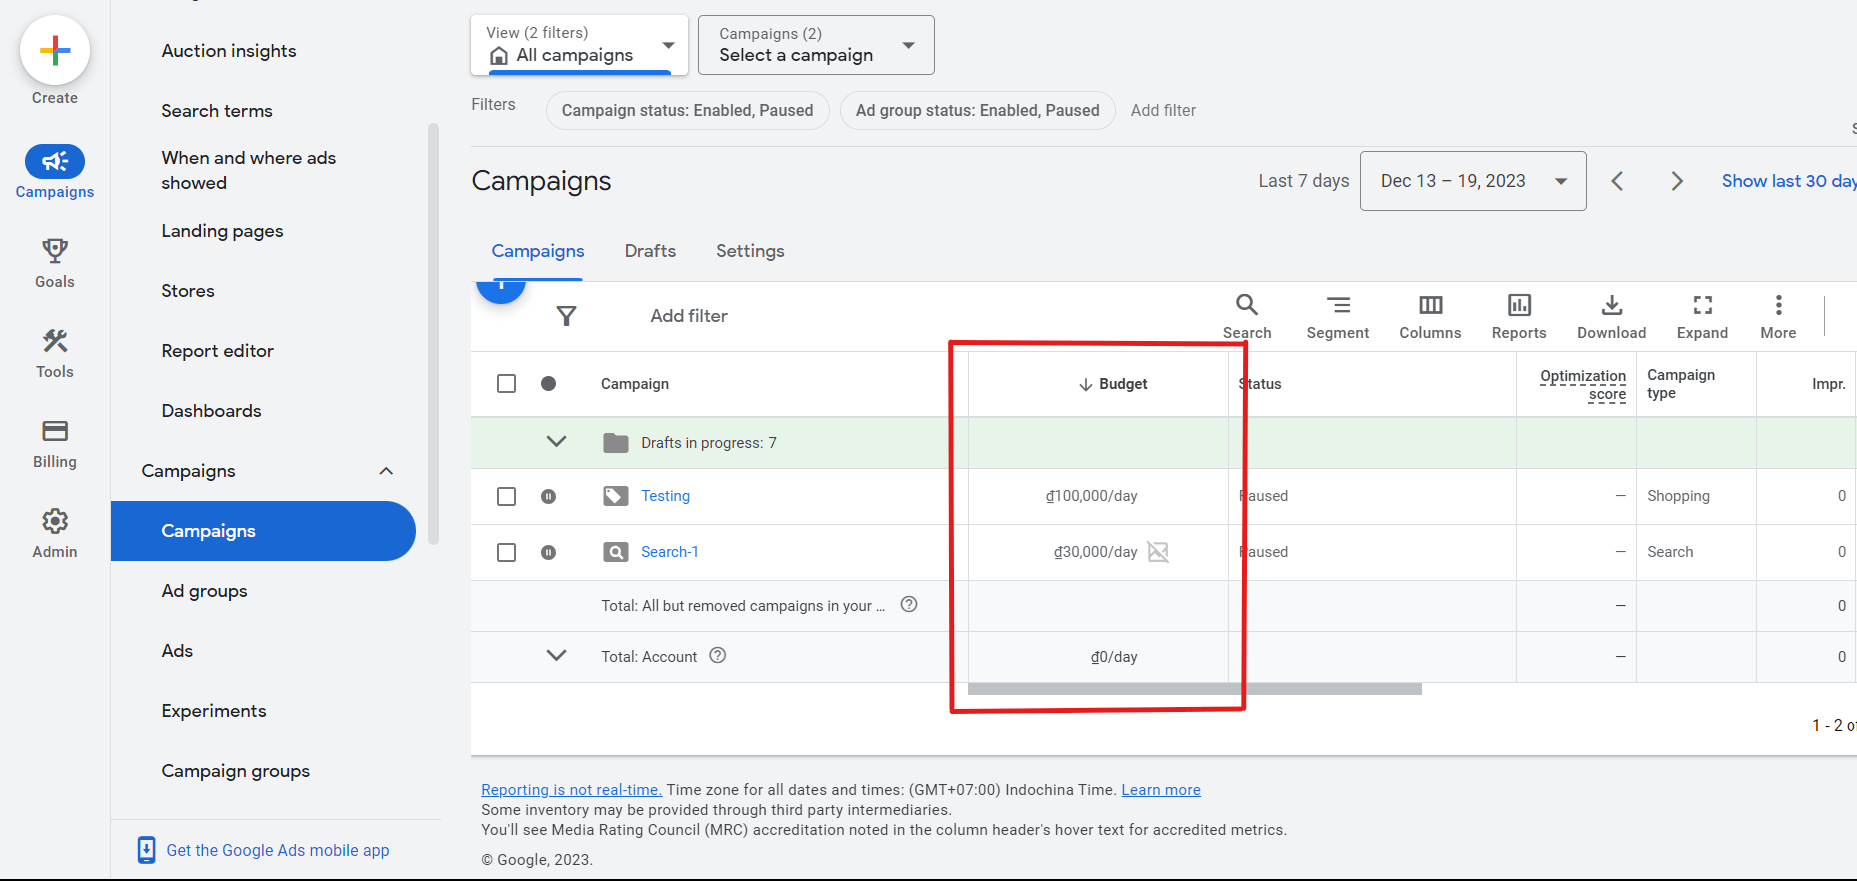Click Get the Google Ads mobile app
This screenshot has height=881, width=1857.
click(x=278, y=850)
